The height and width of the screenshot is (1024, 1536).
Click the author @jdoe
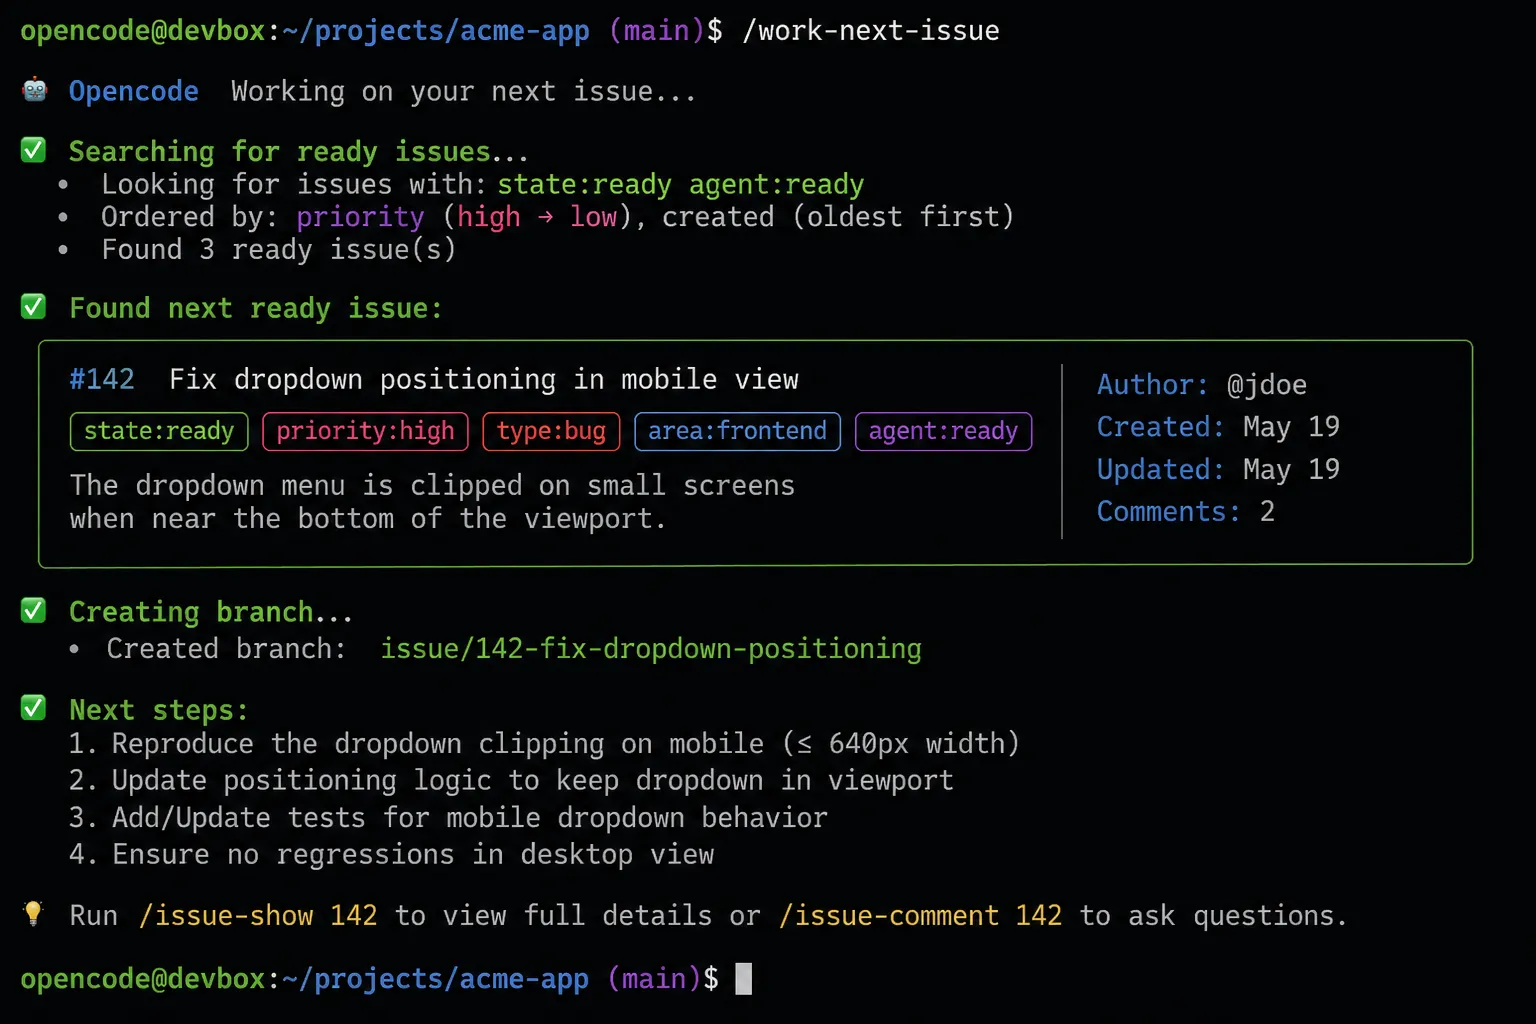click(1266, 385)
